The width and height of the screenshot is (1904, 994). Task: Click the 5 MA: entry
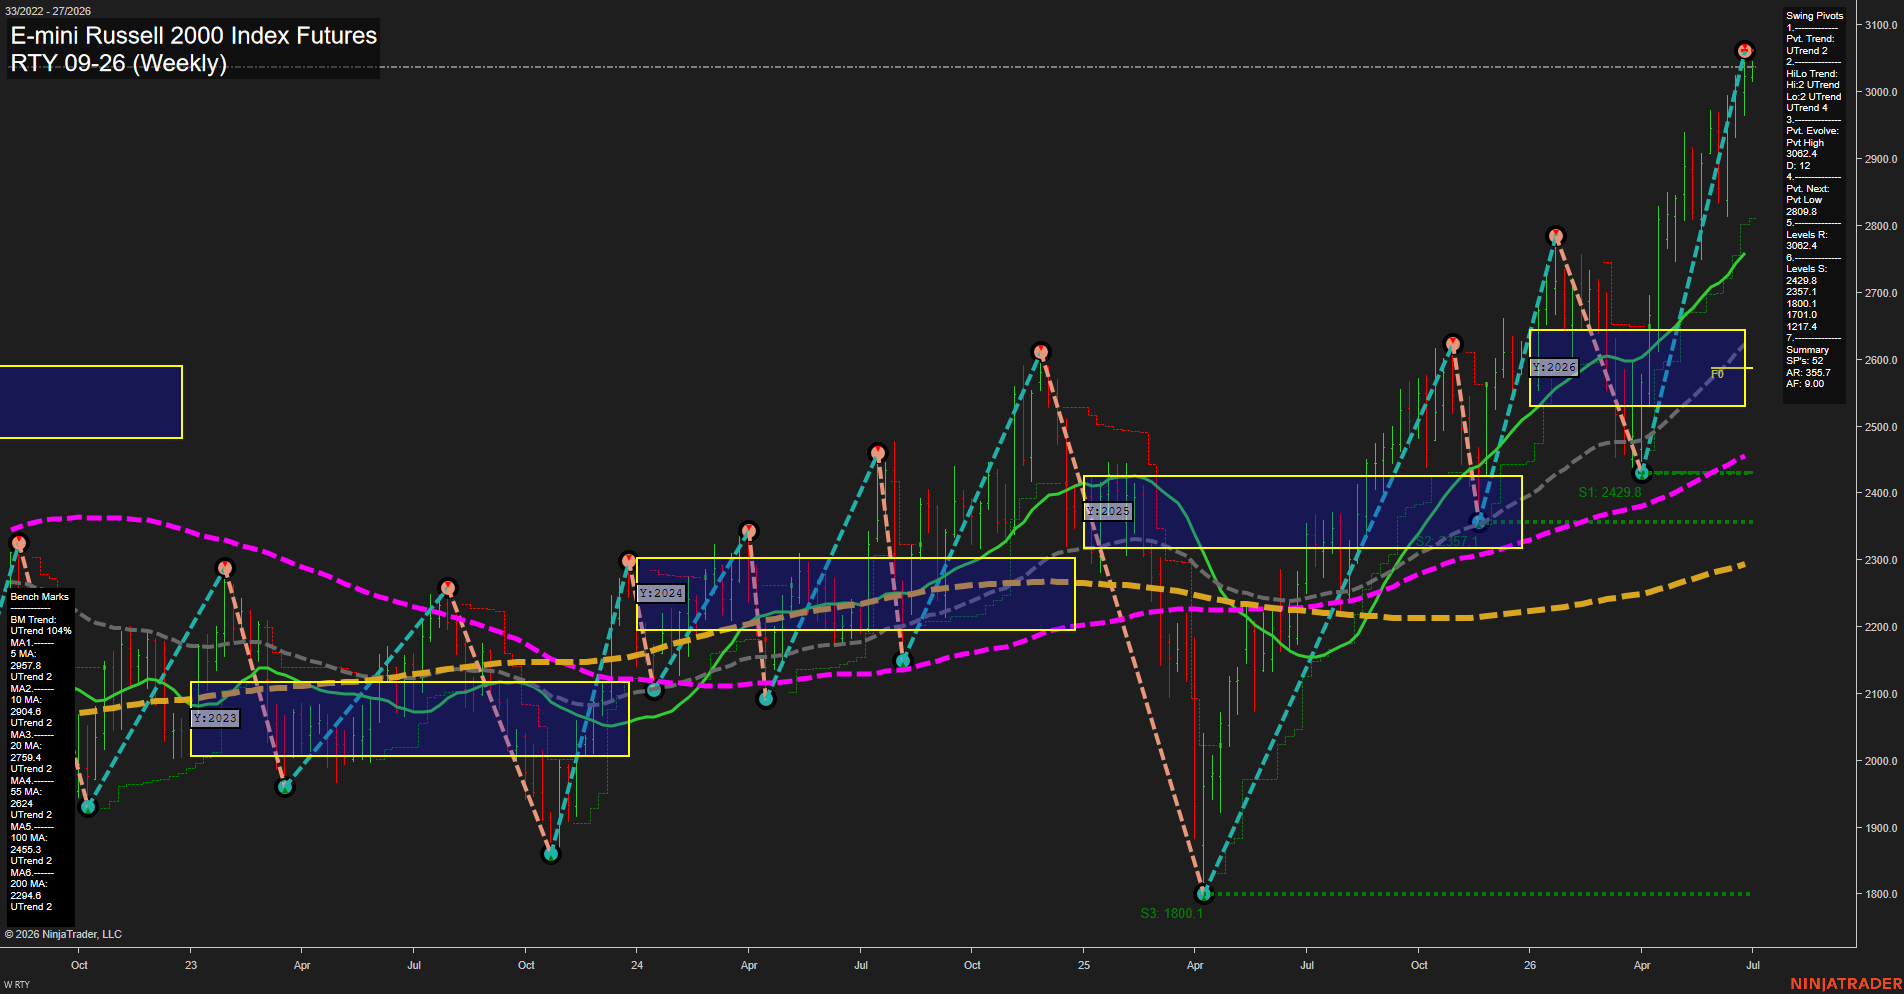25,654
